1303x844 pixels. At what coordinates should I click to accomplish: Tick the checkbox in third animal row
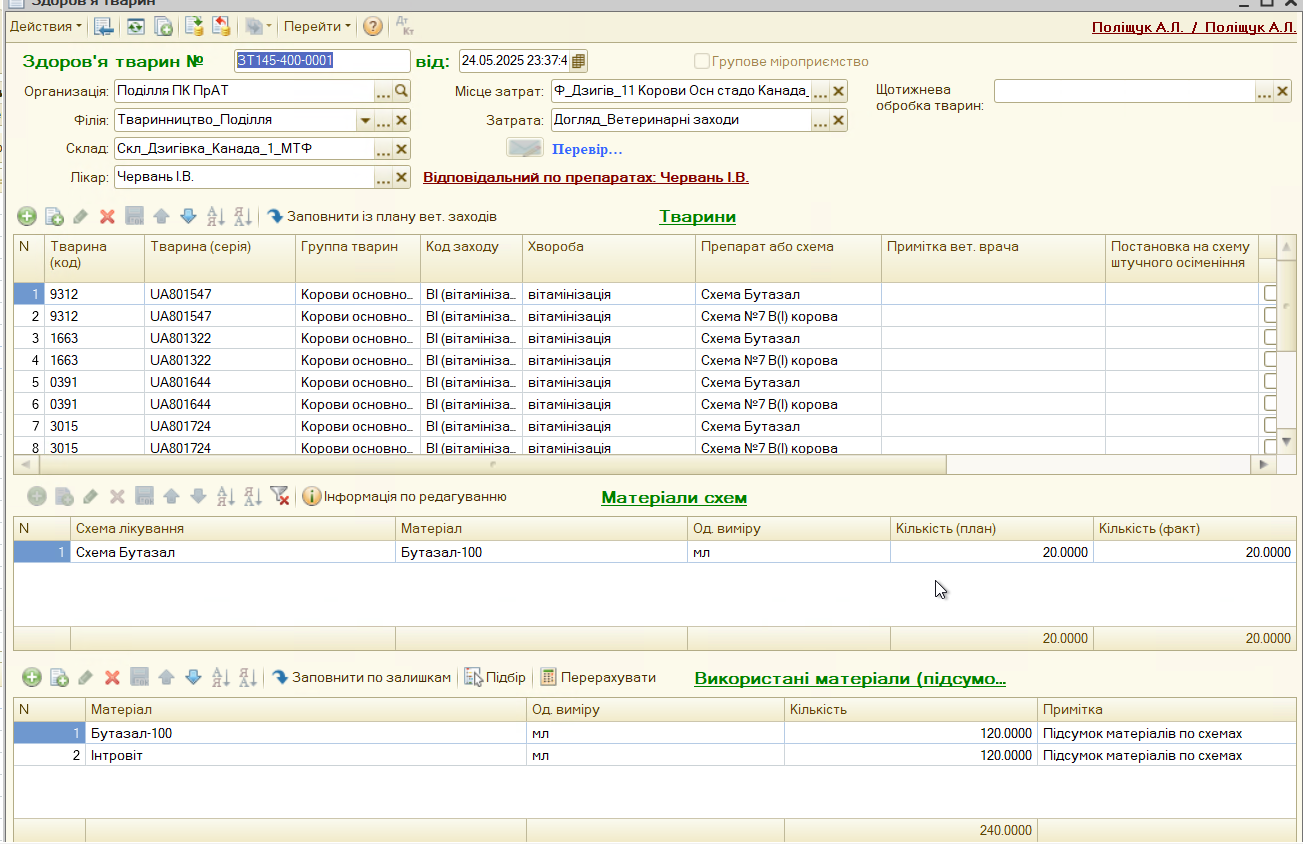[x=1271, y=338]
